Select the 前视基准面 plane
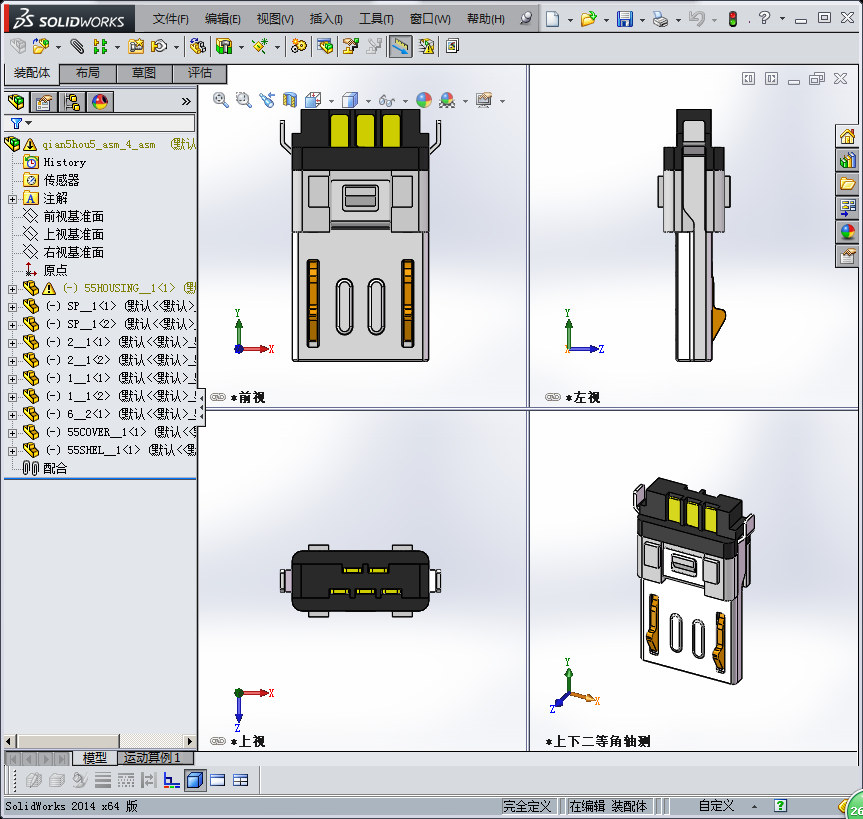 click(74, 216)
